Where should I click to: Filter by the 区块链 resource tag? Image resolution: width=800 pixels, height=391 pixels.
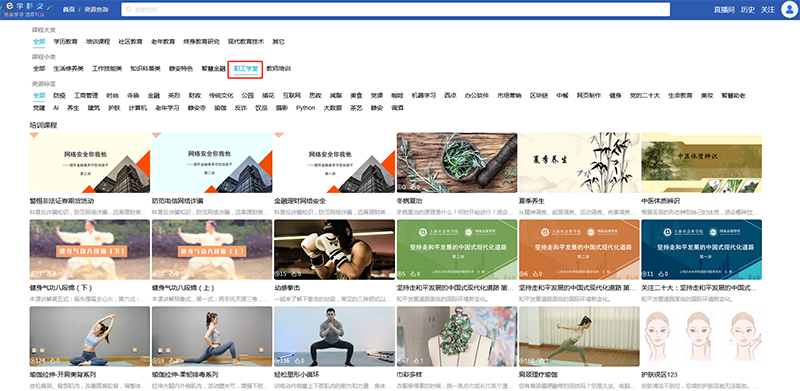539,95
